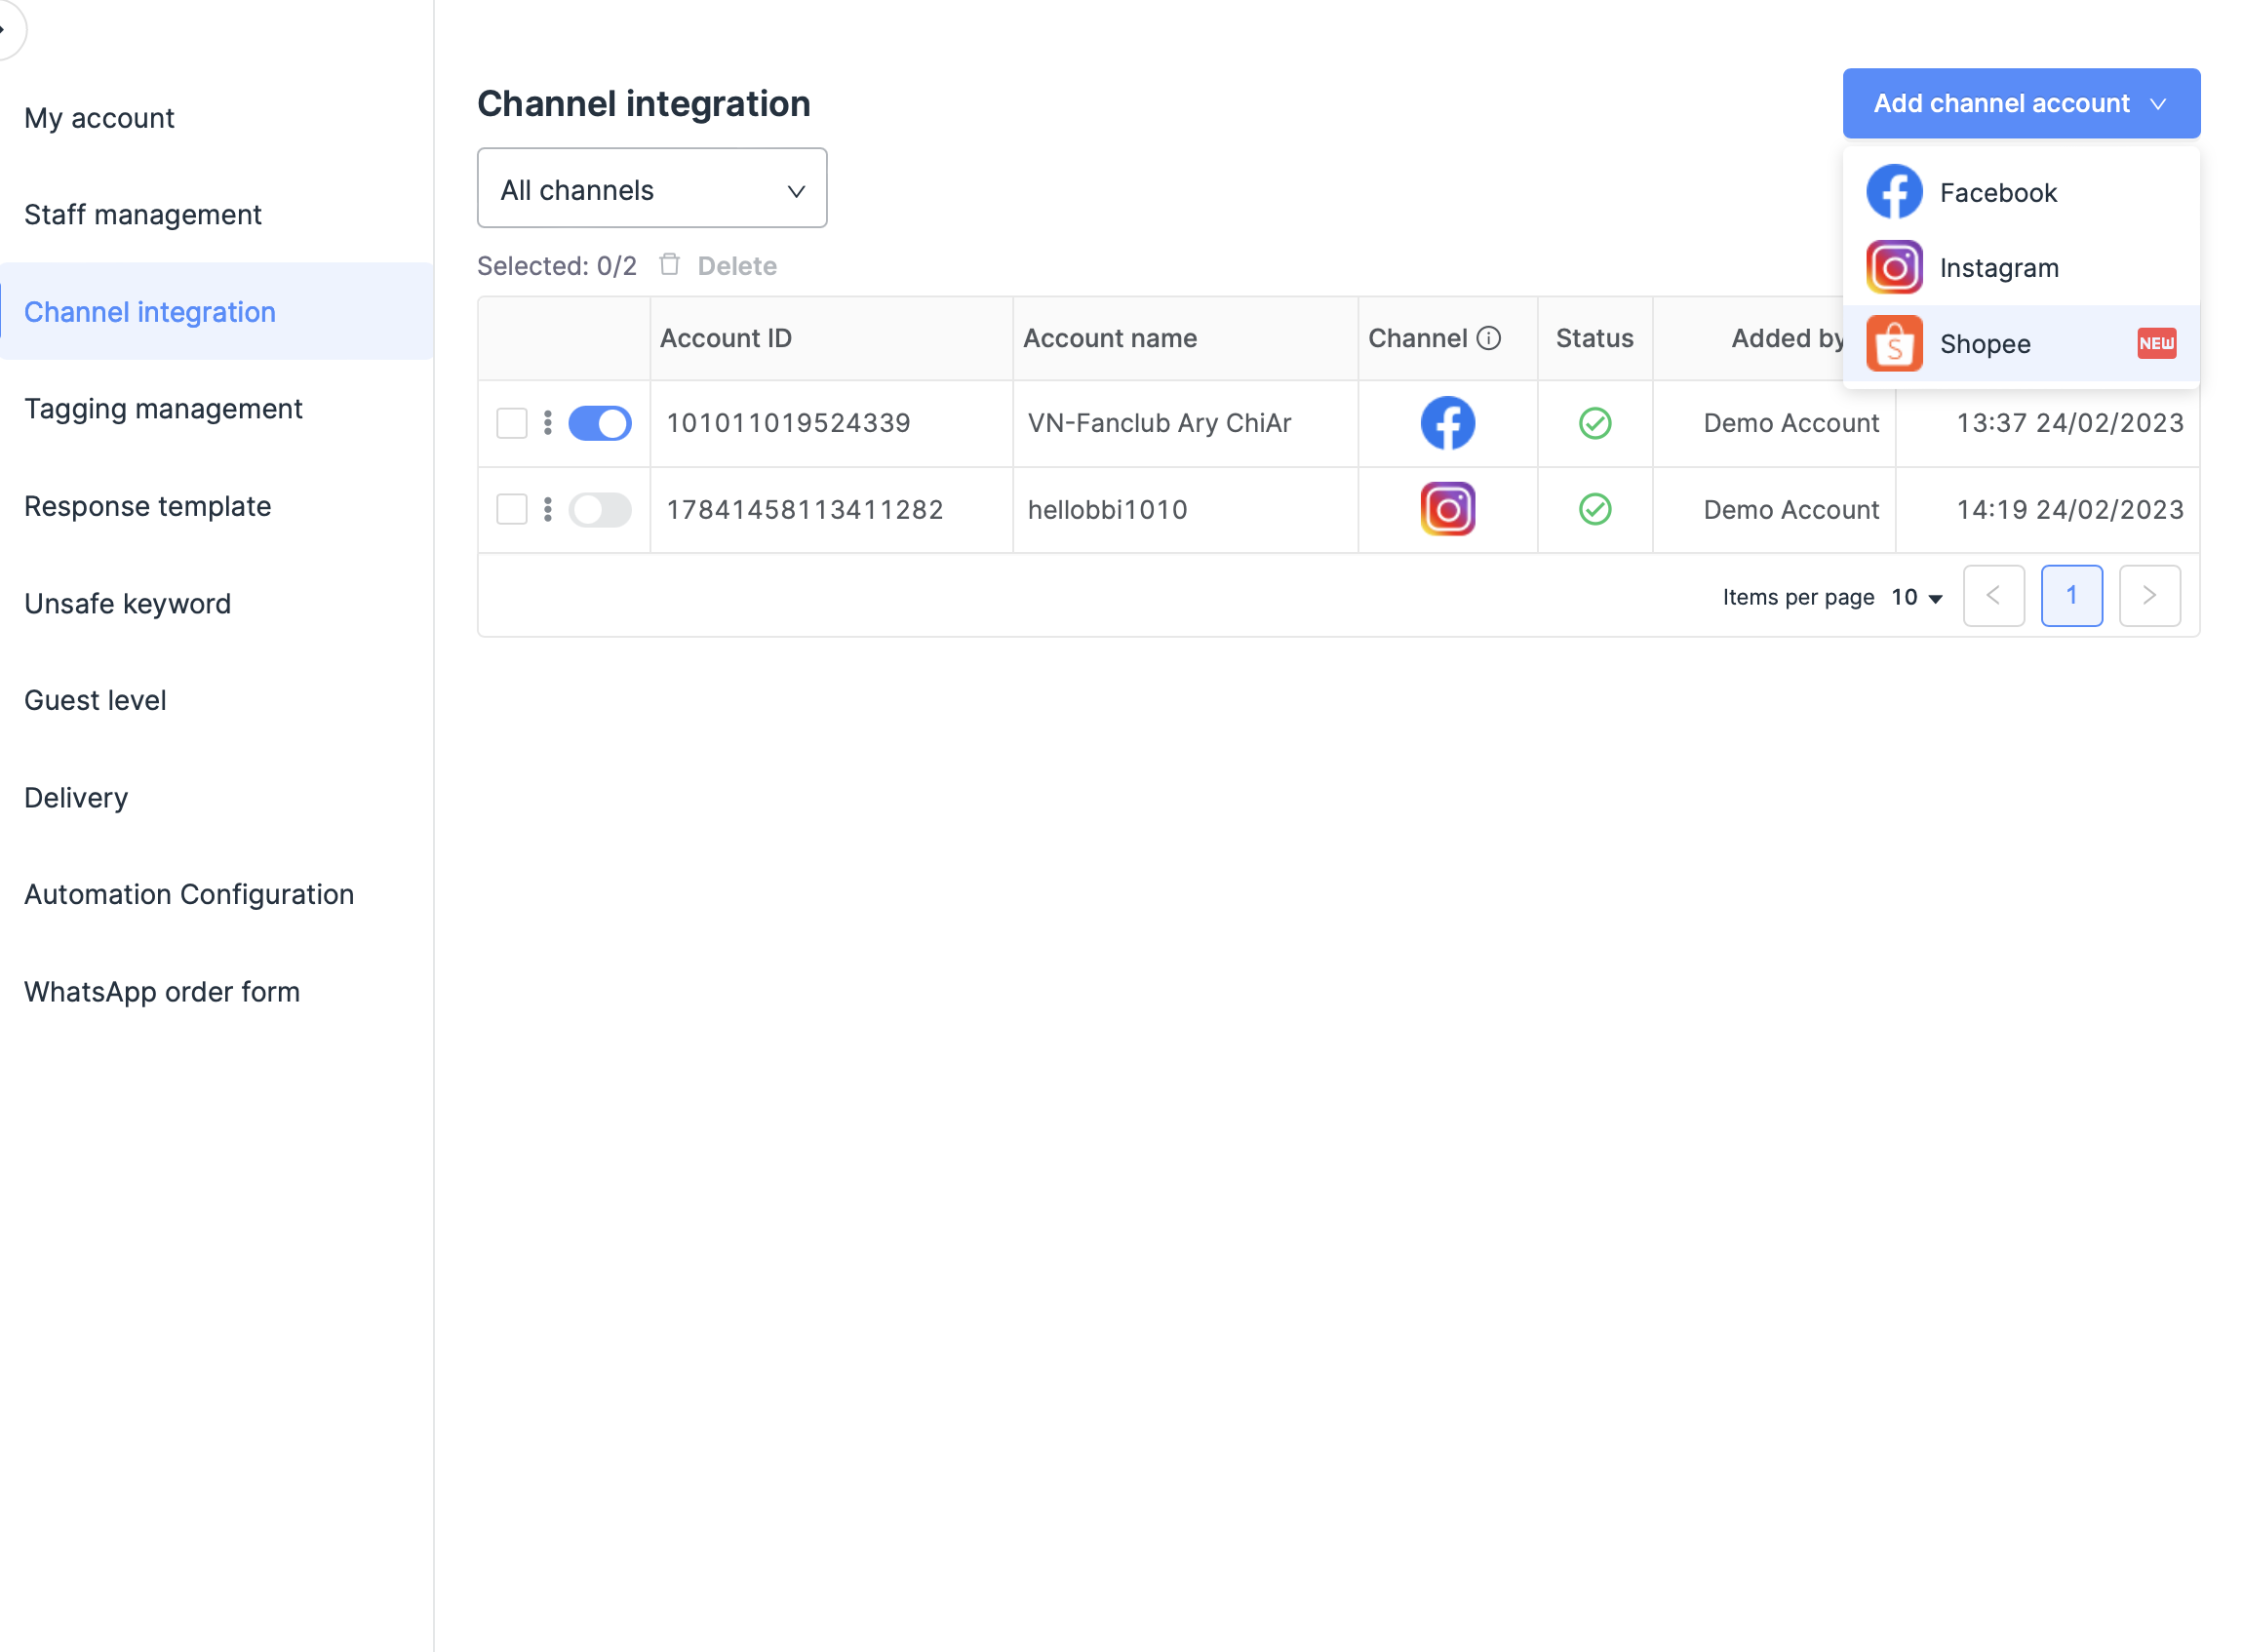The height and width of the screenshot is (1652, 2243).
Task: Enable the hellobbi1010 account toggle
Action: [x=599, y=510]
